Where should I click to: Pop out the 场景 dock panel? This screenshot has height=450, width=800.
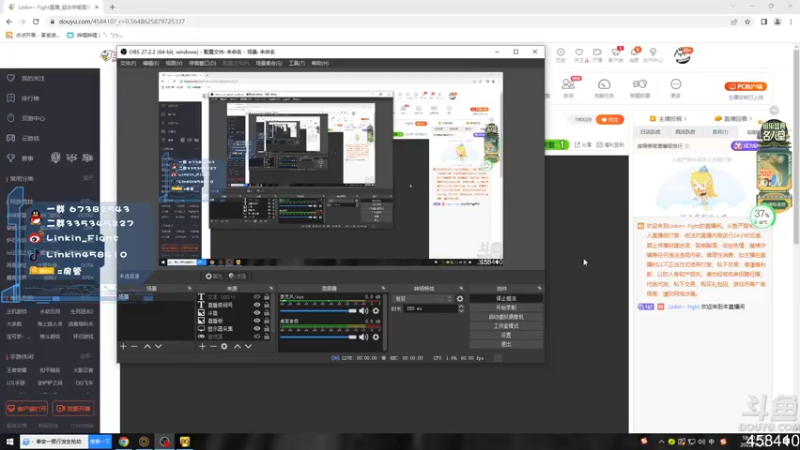point(189,288)
